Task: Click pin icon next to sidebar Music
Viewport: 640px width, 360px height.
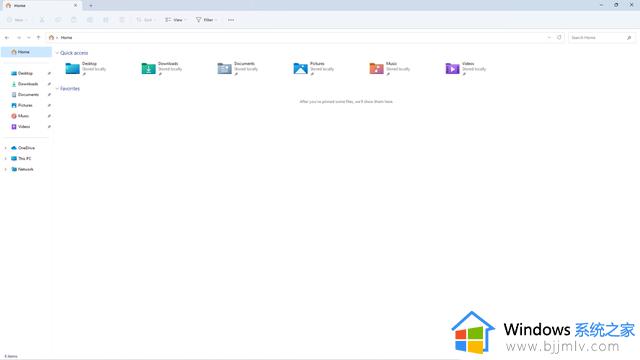Action: 49,116
